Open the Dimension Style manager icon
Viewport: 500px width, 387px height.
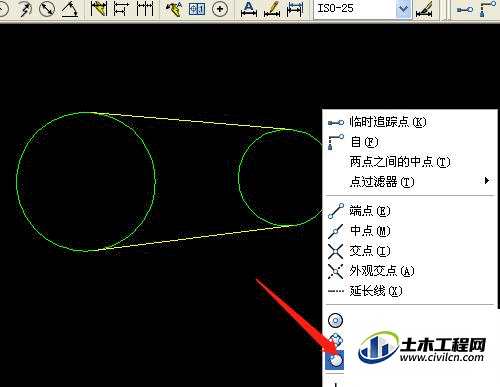424,10
